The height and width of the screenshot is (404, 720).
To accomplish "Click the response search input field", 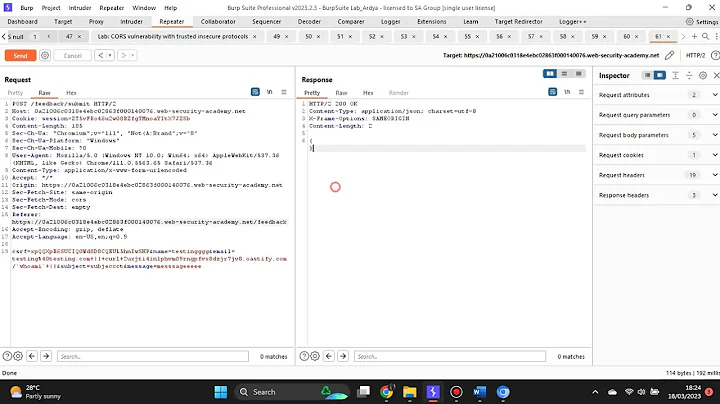I will click(450, 356).
